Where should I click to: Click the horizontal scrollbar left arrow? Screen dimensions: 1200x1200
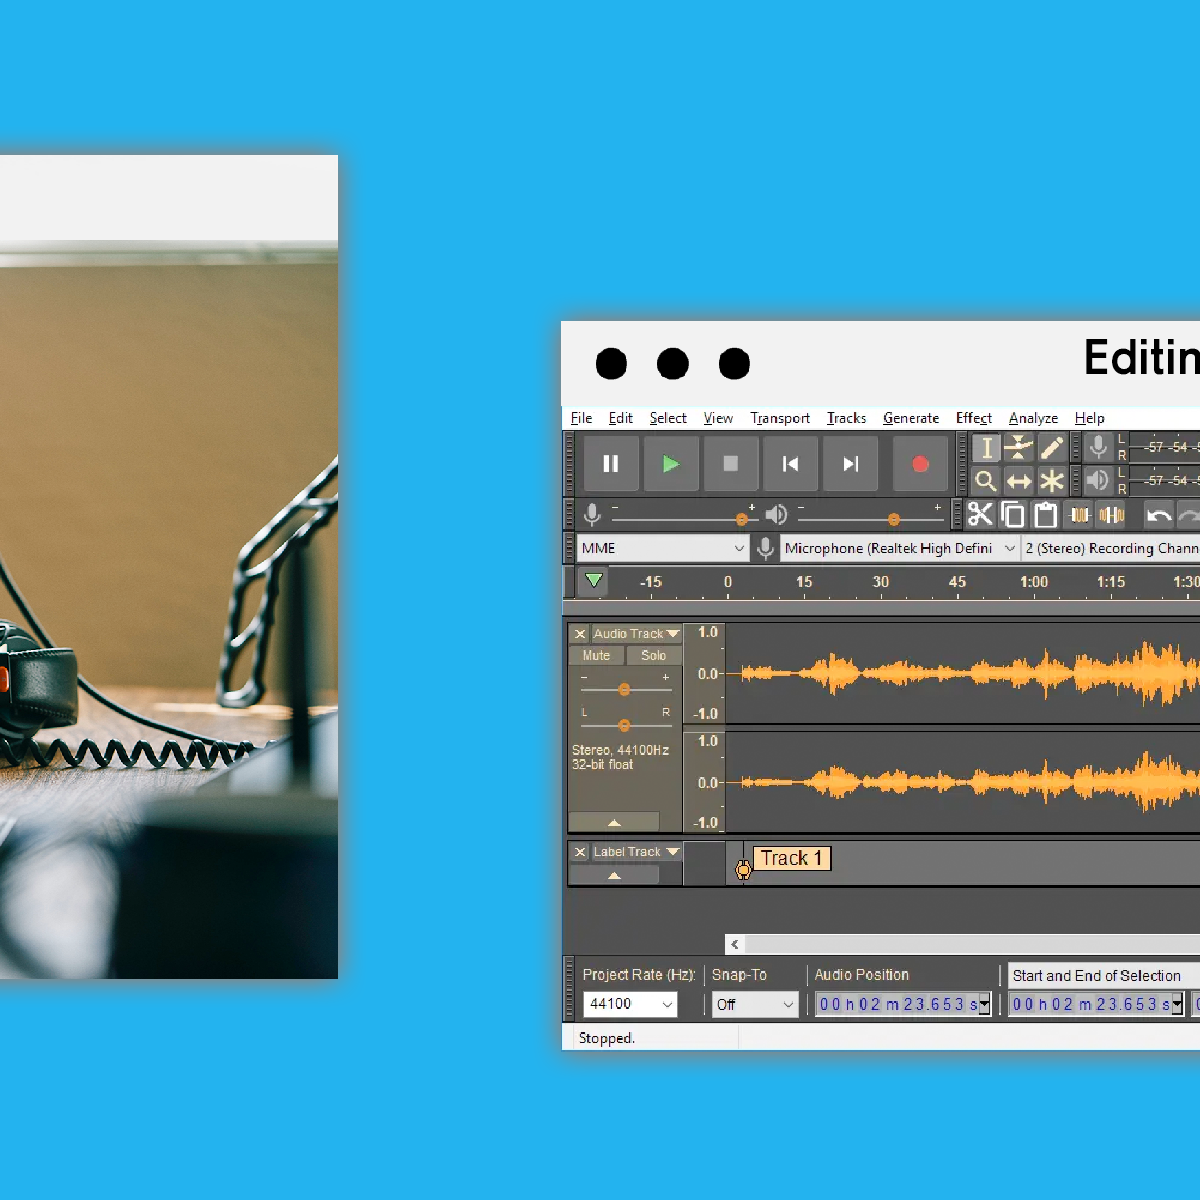pos(735,944)
